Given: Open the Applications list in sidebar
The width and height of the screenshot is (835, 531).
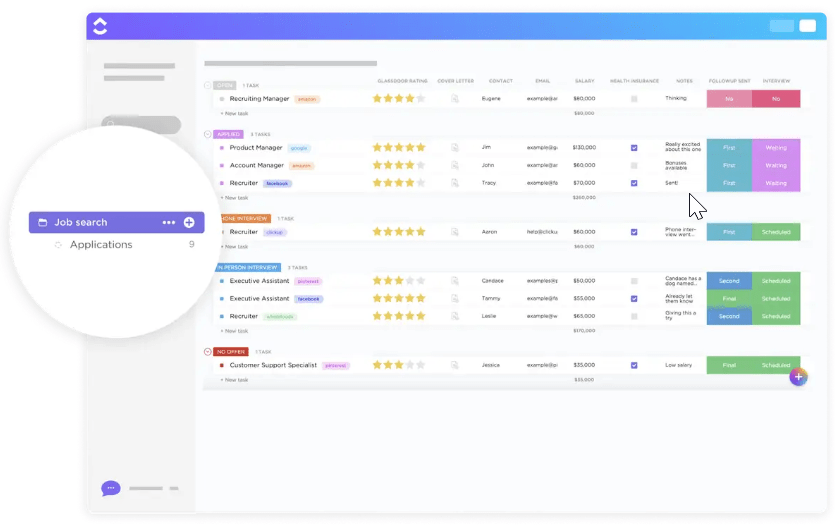Looking at the screenshot, I should (x=101, y=244).
